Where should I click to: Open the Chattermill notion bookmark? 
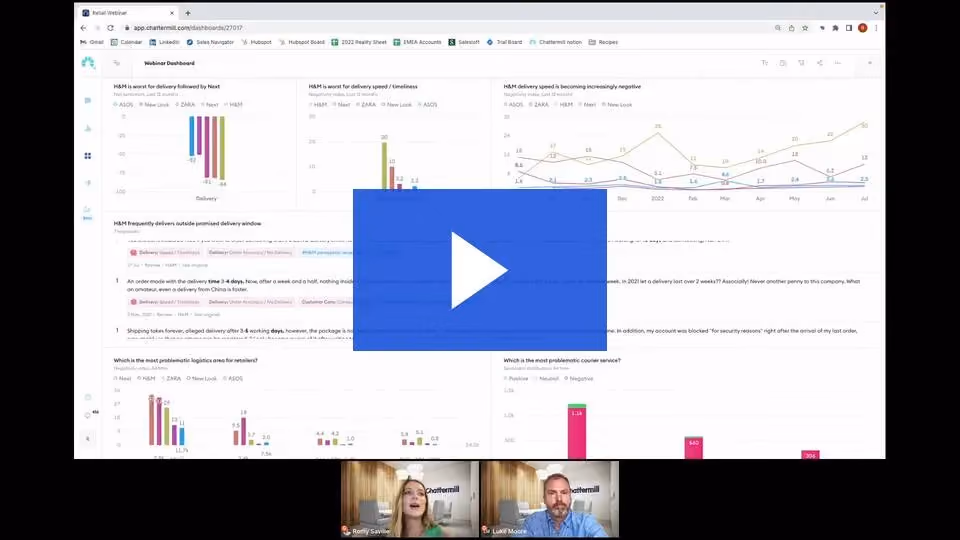555,42
